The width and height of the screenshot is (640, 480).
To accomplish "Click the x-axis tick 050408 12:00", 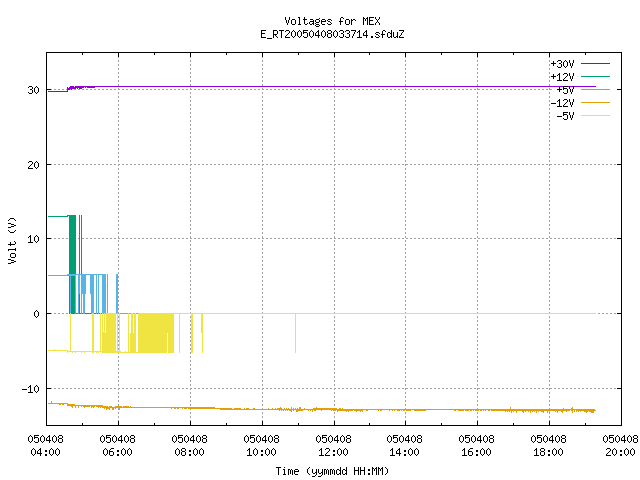I will 333,446.
